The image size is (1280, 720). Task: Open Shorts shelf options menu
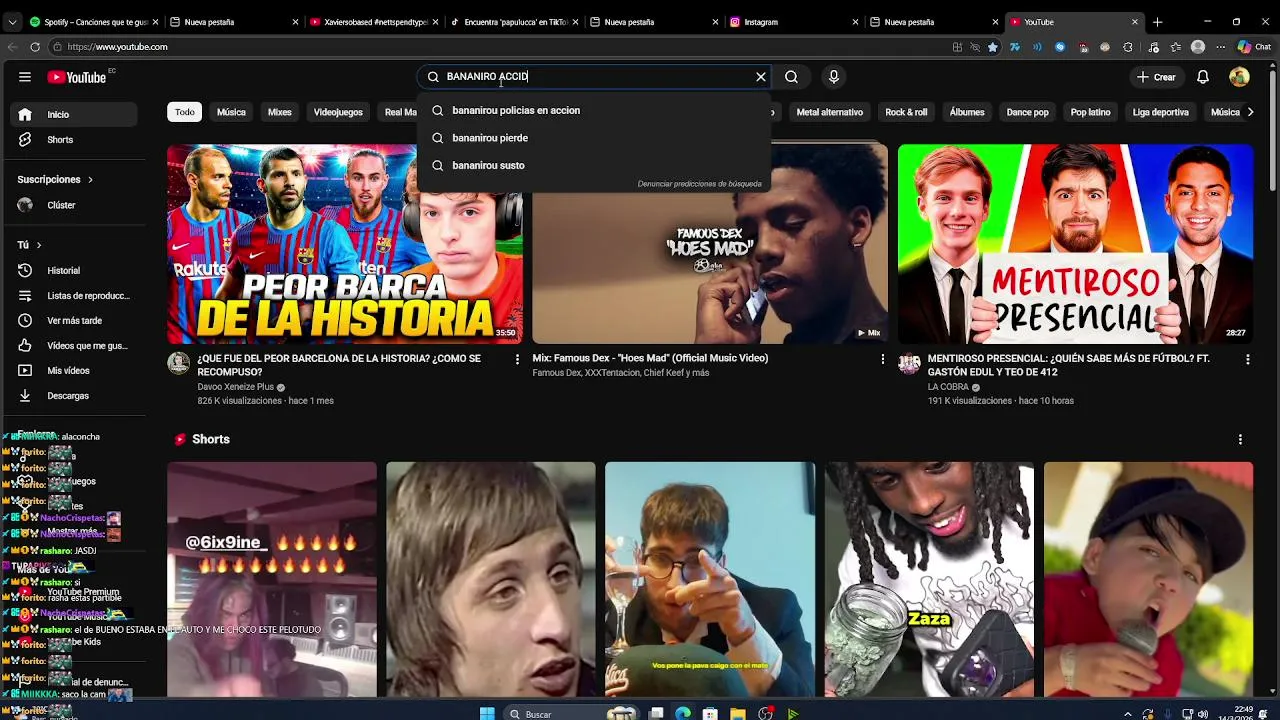tap(1240, 439)
